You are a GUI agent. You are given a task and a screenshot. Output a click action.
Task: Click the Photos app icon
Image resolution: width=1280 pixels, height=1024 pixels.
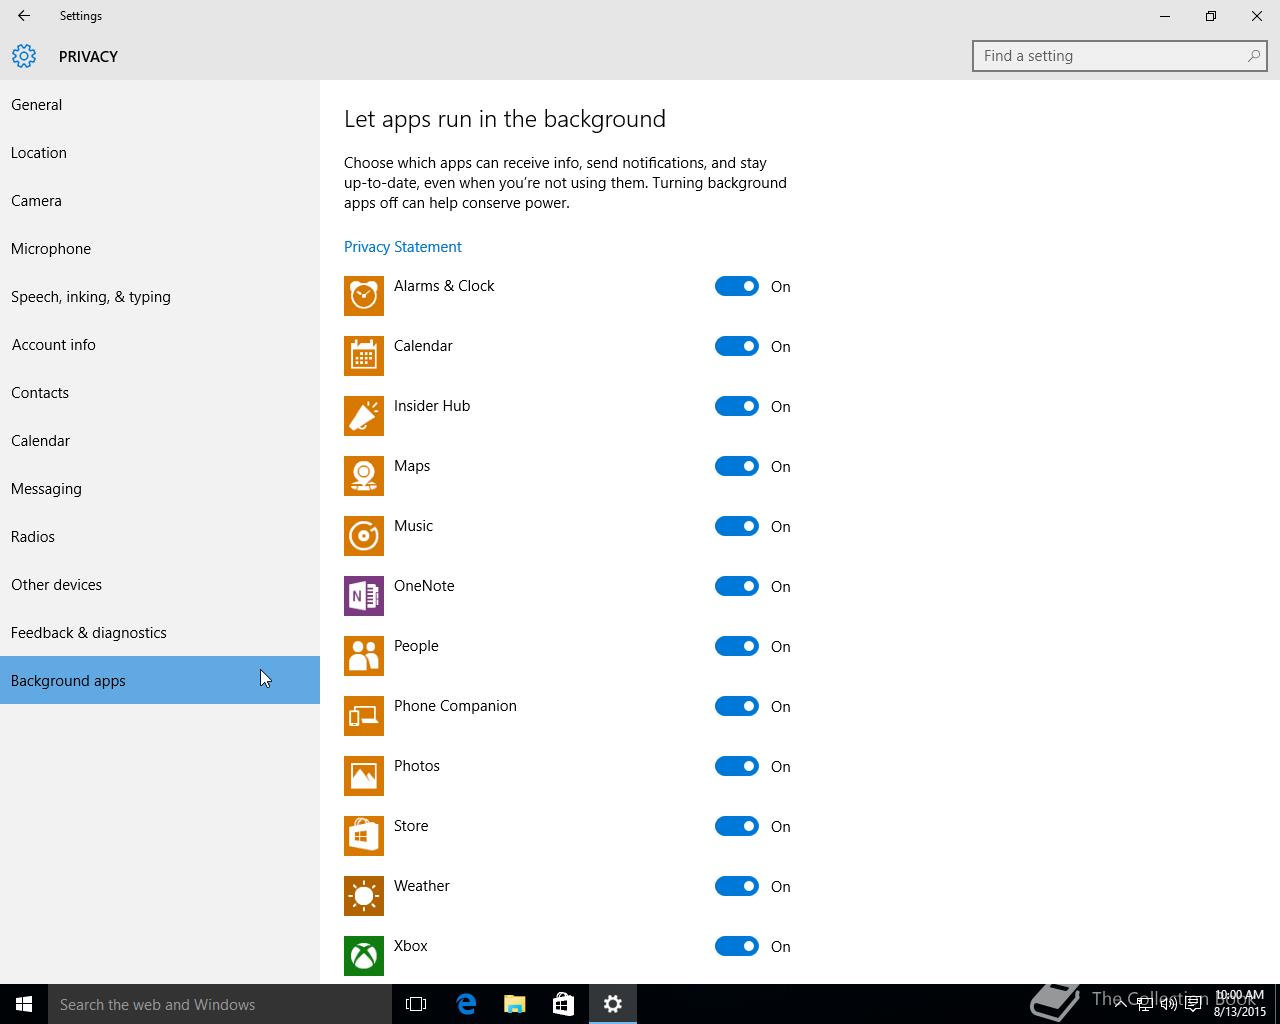(364, 776)
